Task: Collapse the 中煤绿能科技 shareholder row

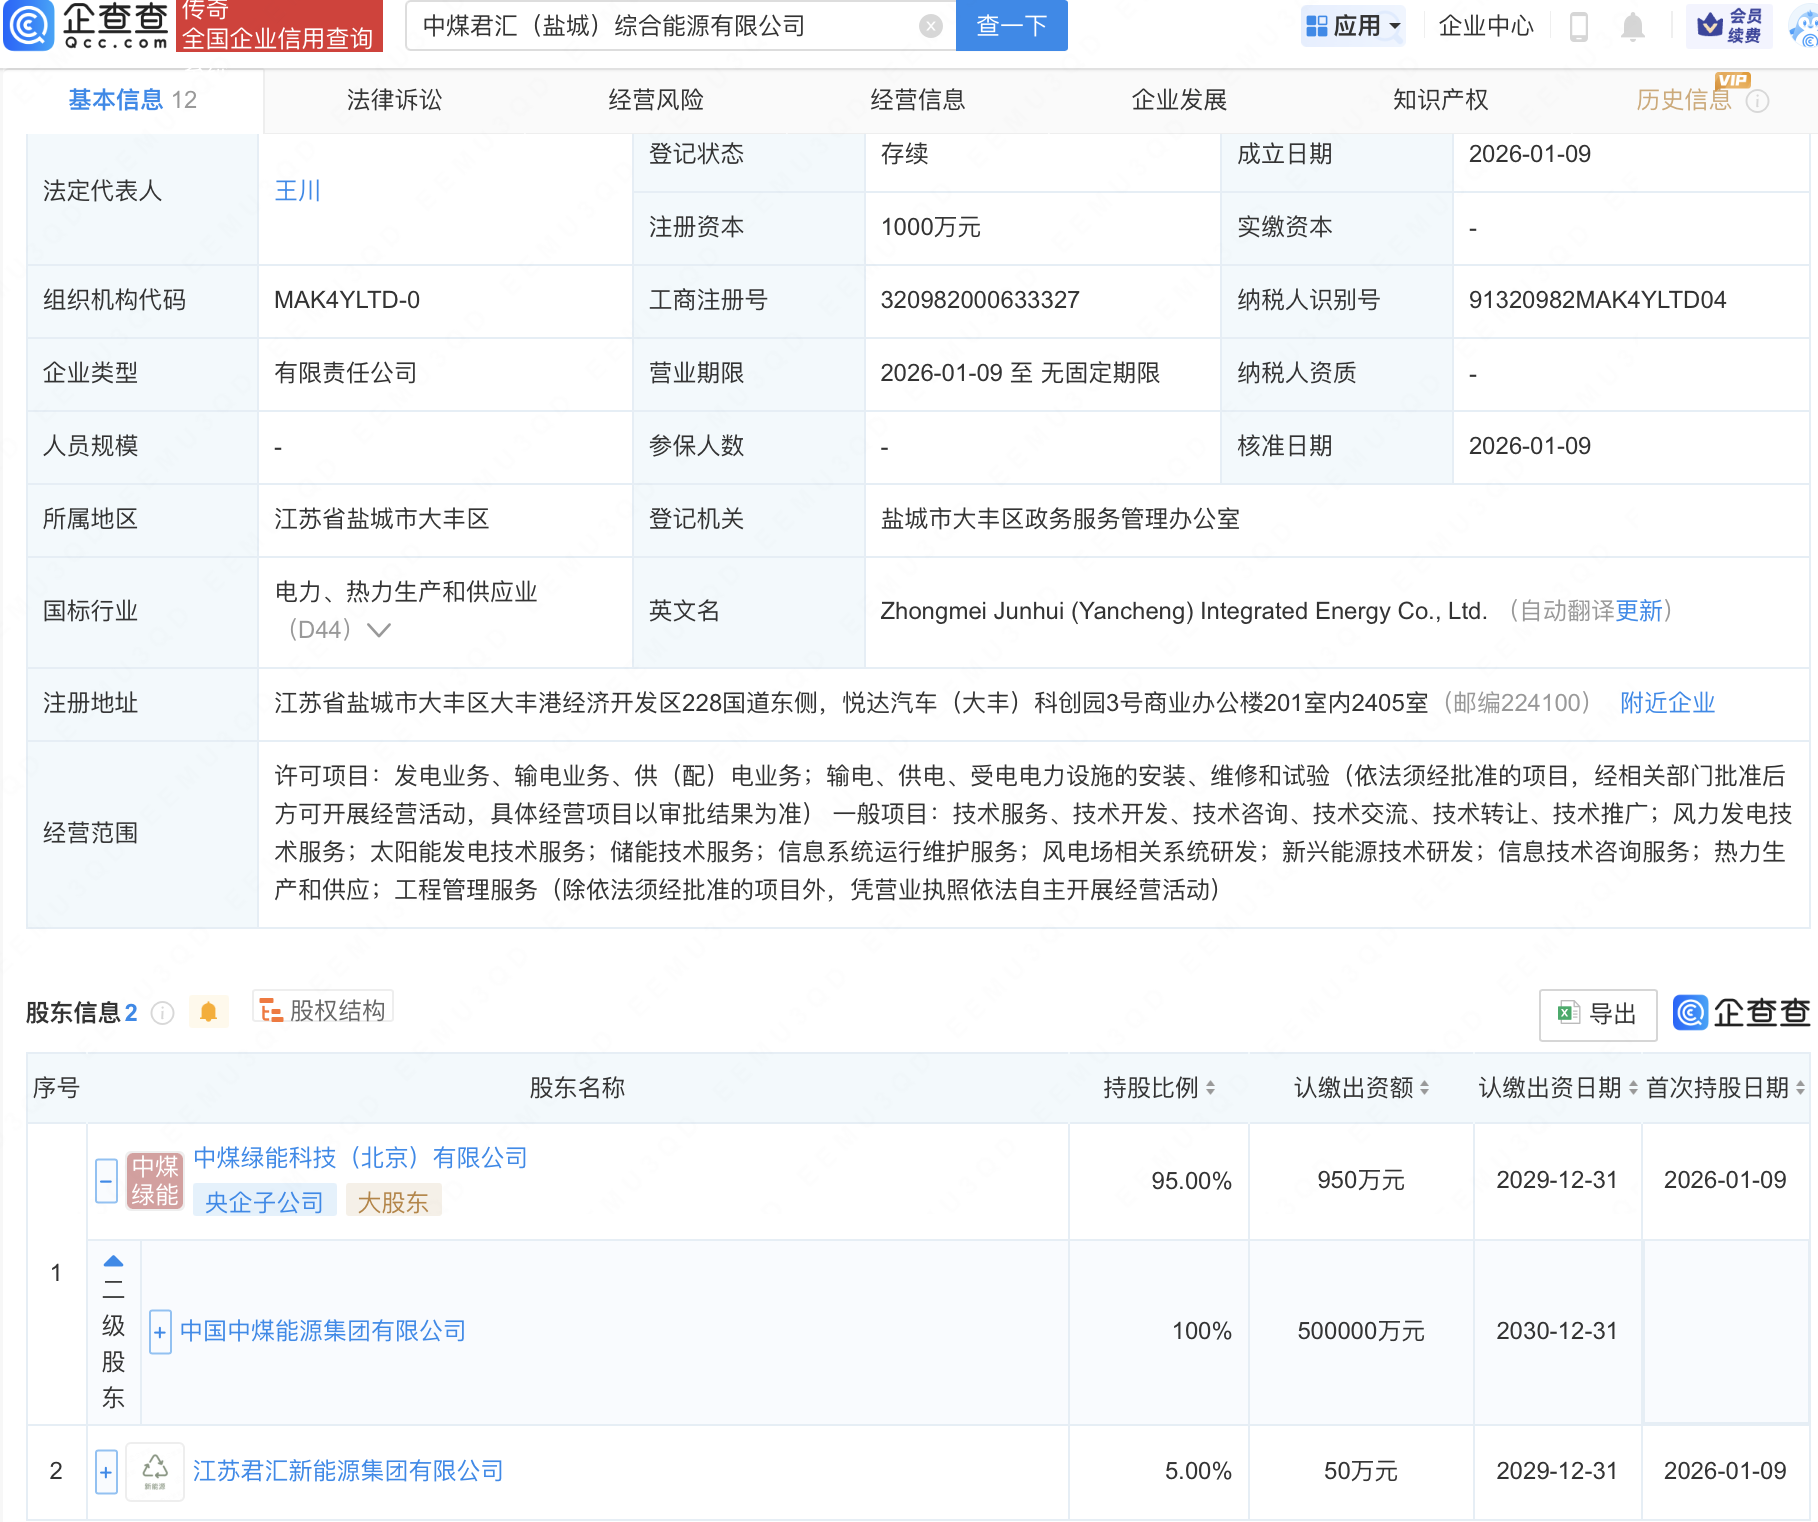Action: click(x=107, y=1181)
